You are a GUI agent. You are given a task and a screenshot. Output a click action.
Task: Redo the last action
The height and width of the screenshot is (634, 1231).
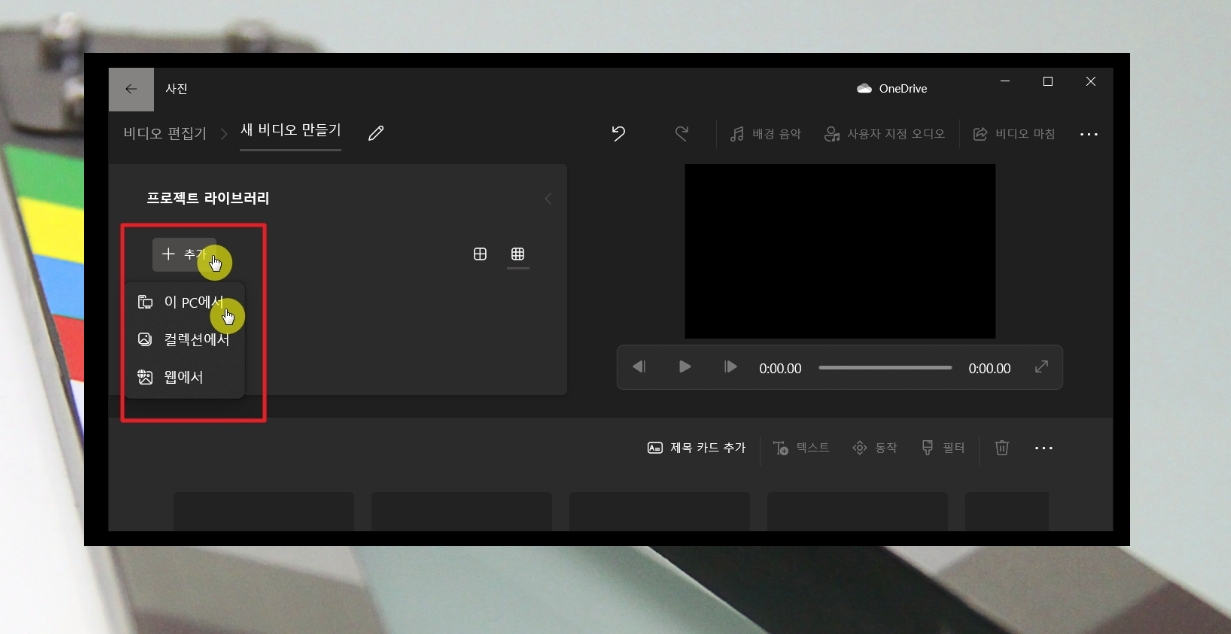682,133
